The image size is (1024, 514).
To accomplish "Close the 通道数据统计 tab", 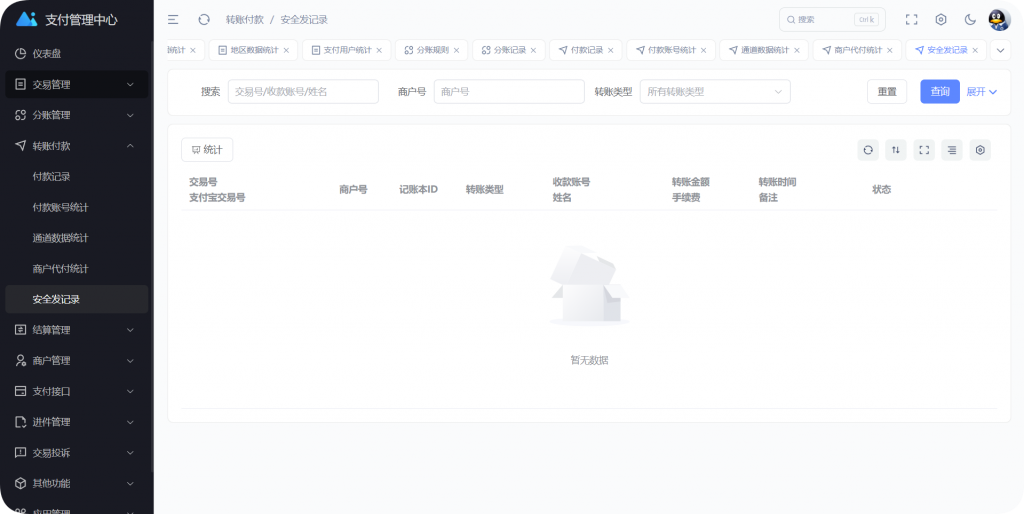I will pos(797,50).
